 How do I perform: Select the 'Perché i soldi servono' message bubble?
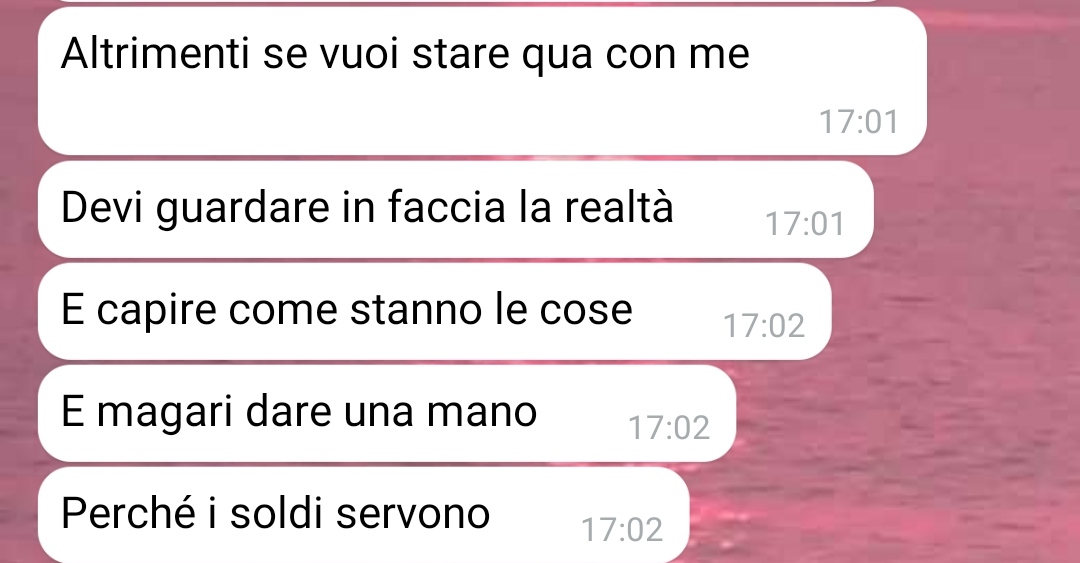pos(363,515)
